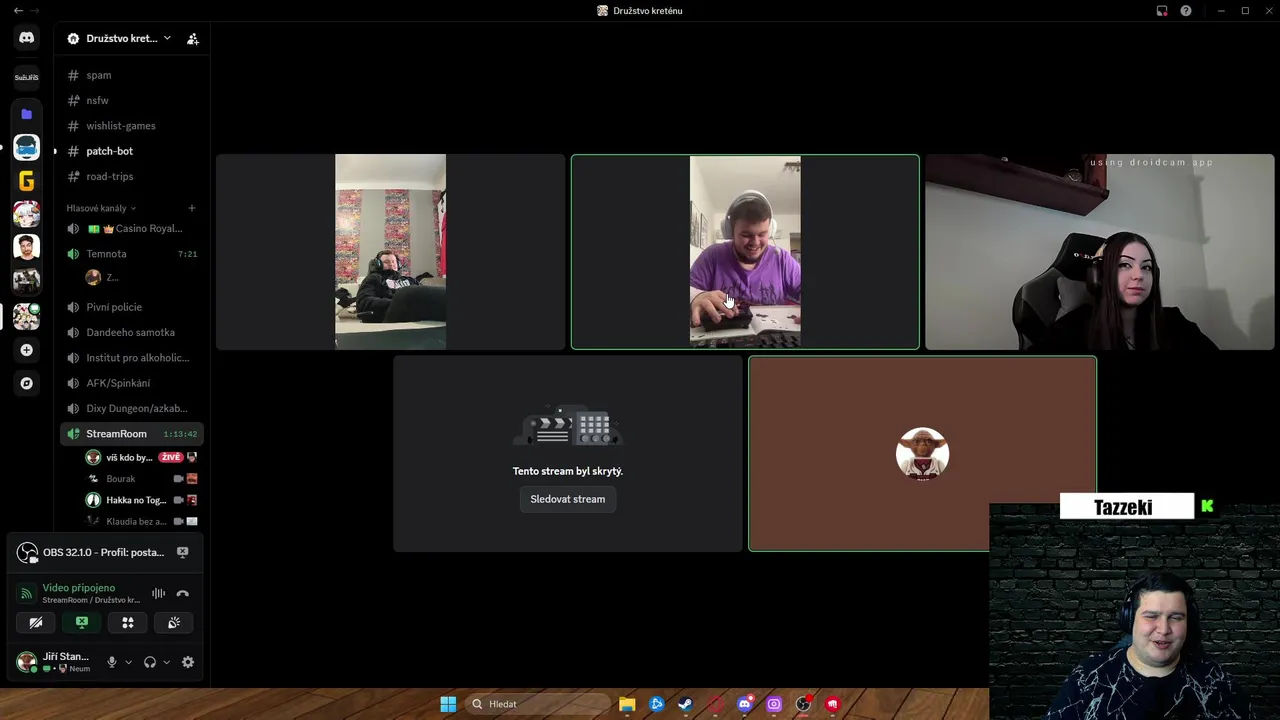This screenshot has height=720, width=1280.
Task: Open User Settings gear
Action: point(188,662)
